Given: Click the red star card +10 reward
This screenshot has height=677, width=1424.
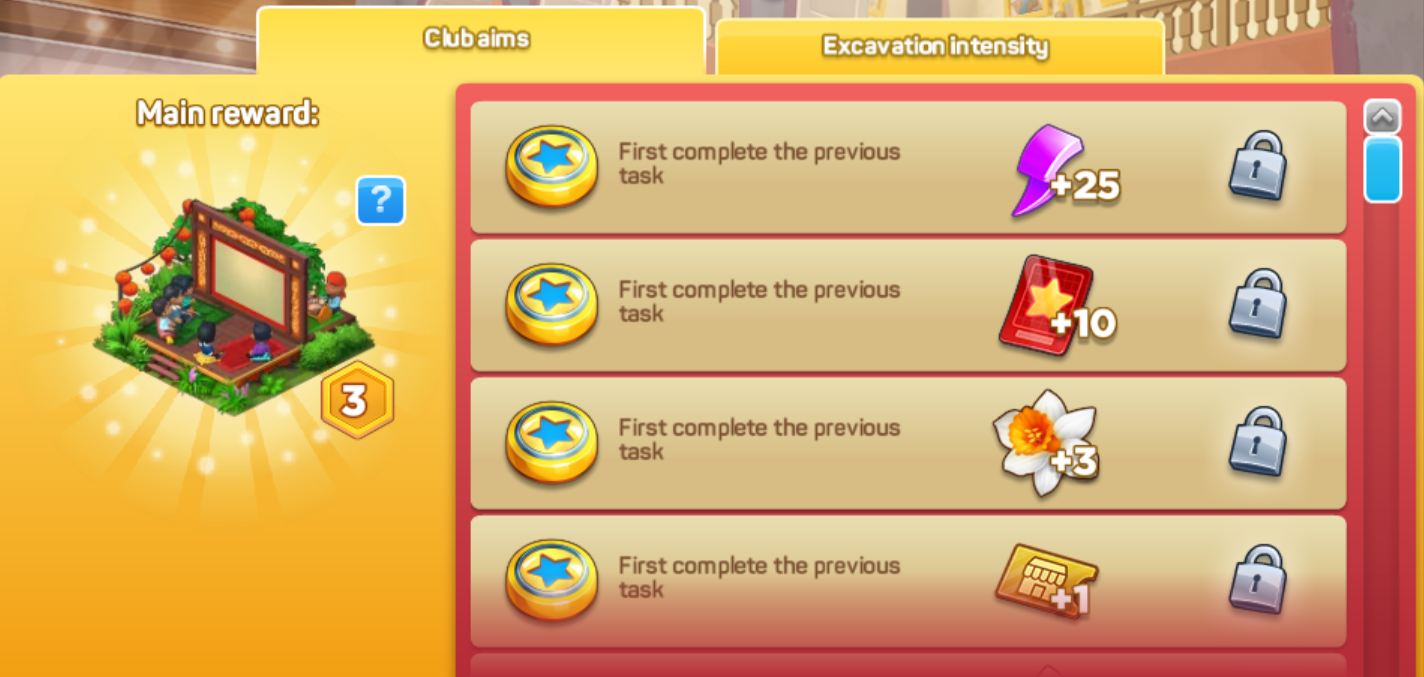Looking at the screenshot, I should [x=1057, y=307].
